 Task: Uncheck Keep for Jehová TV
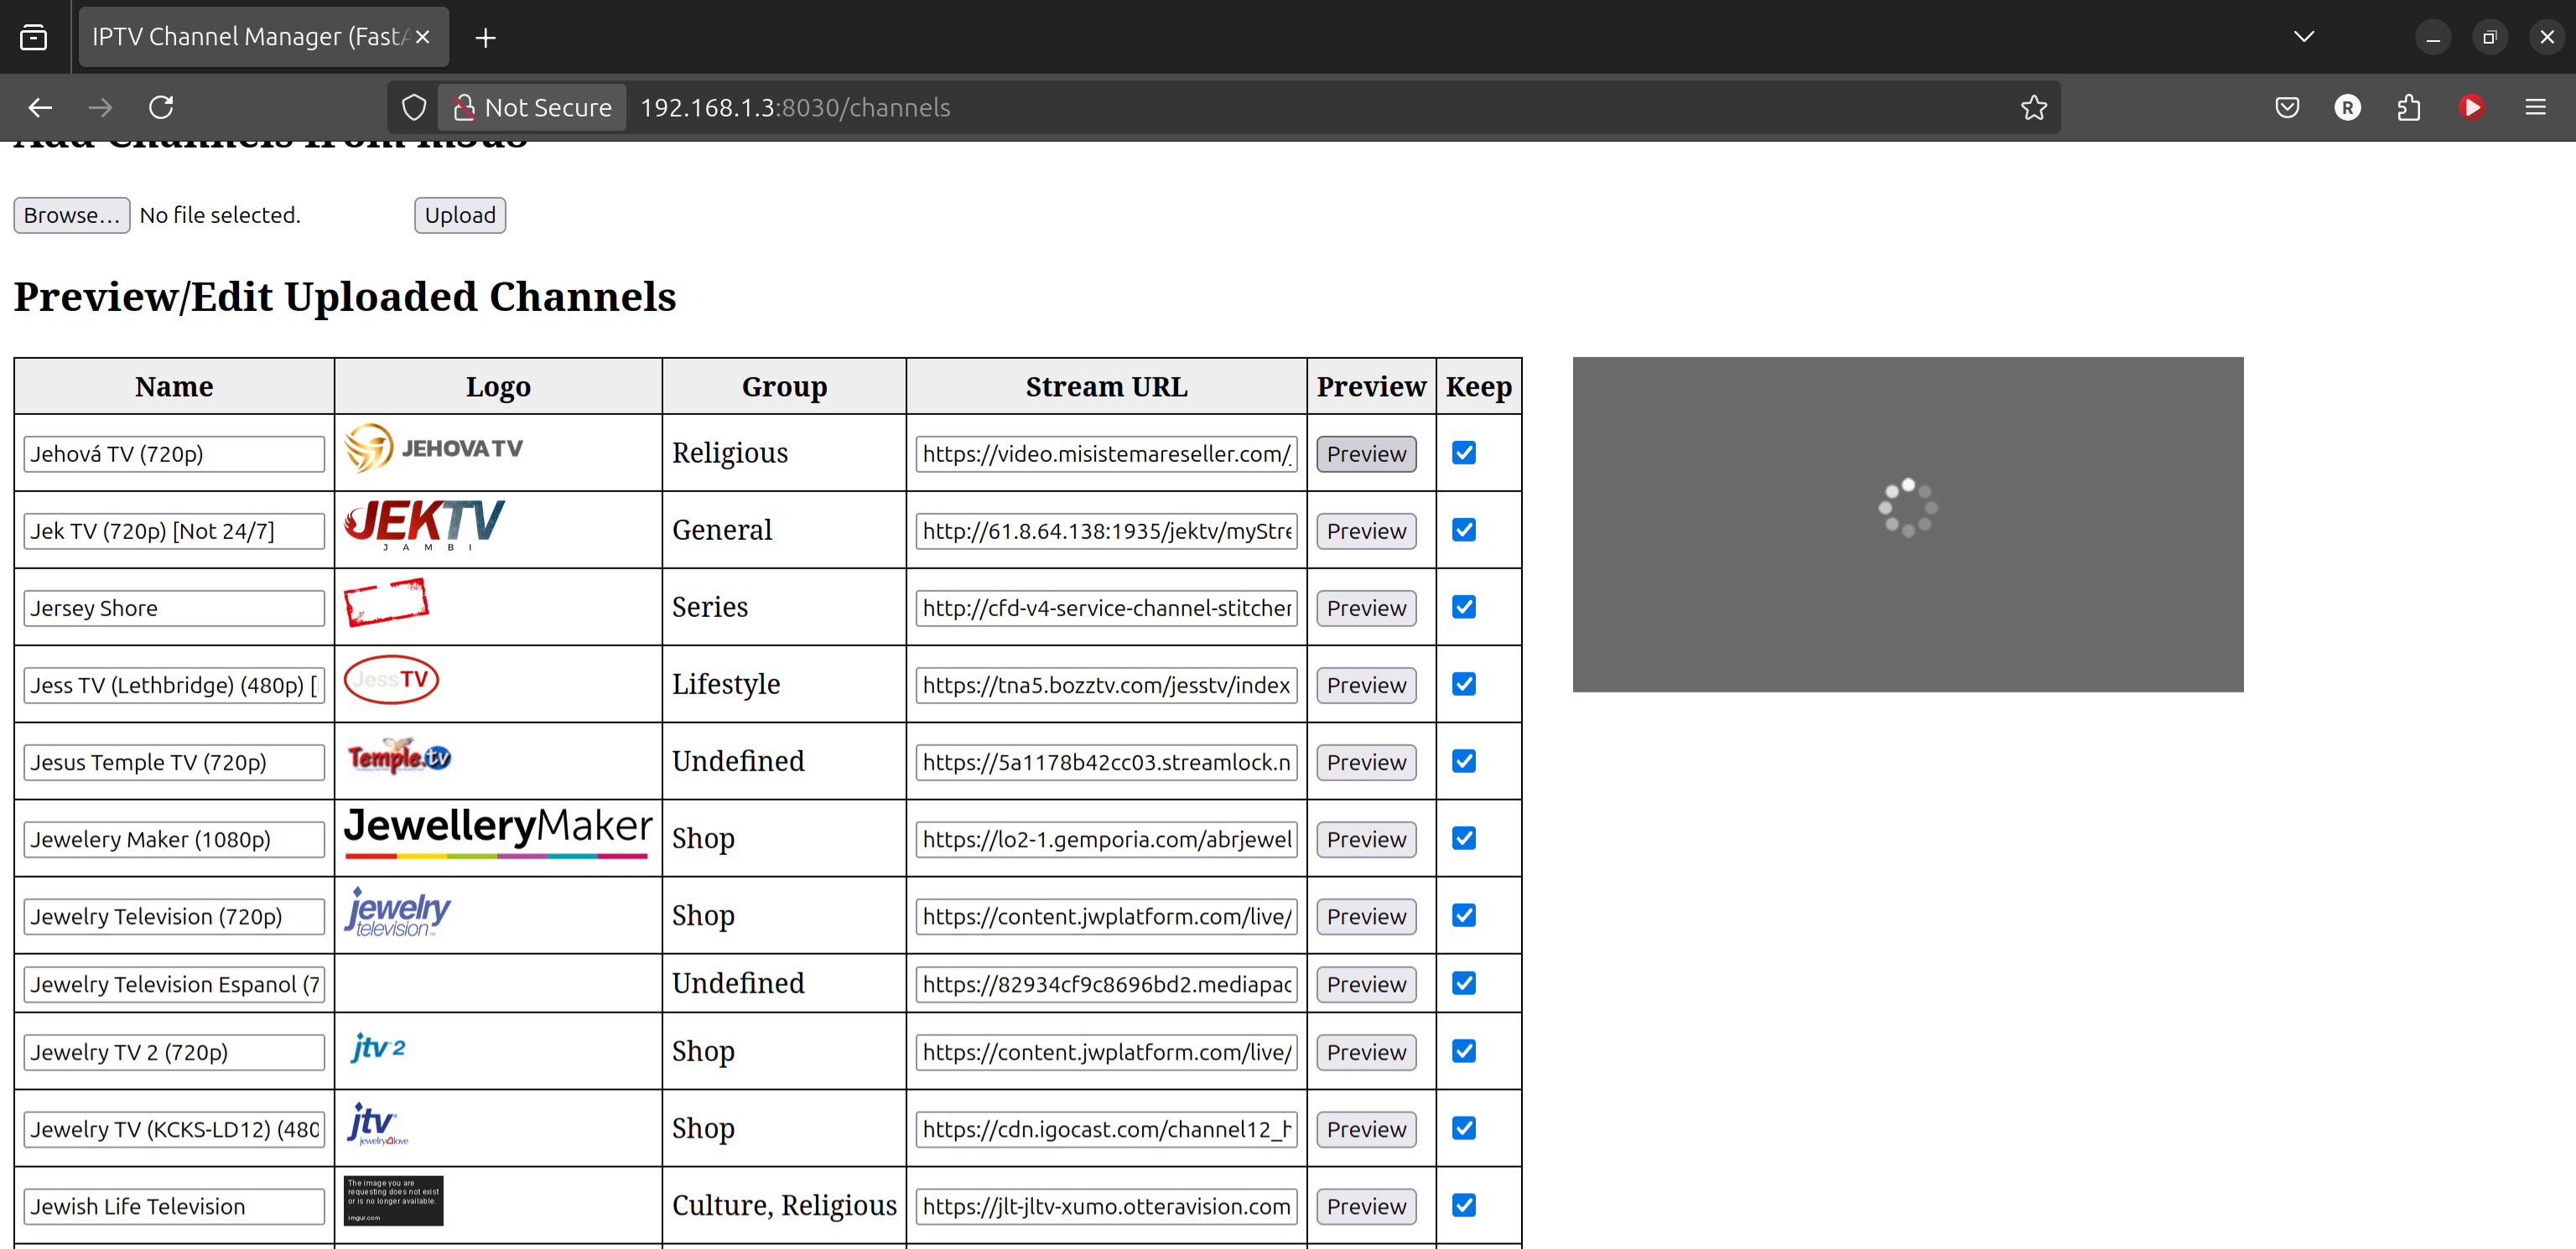tap(1464, 453)
